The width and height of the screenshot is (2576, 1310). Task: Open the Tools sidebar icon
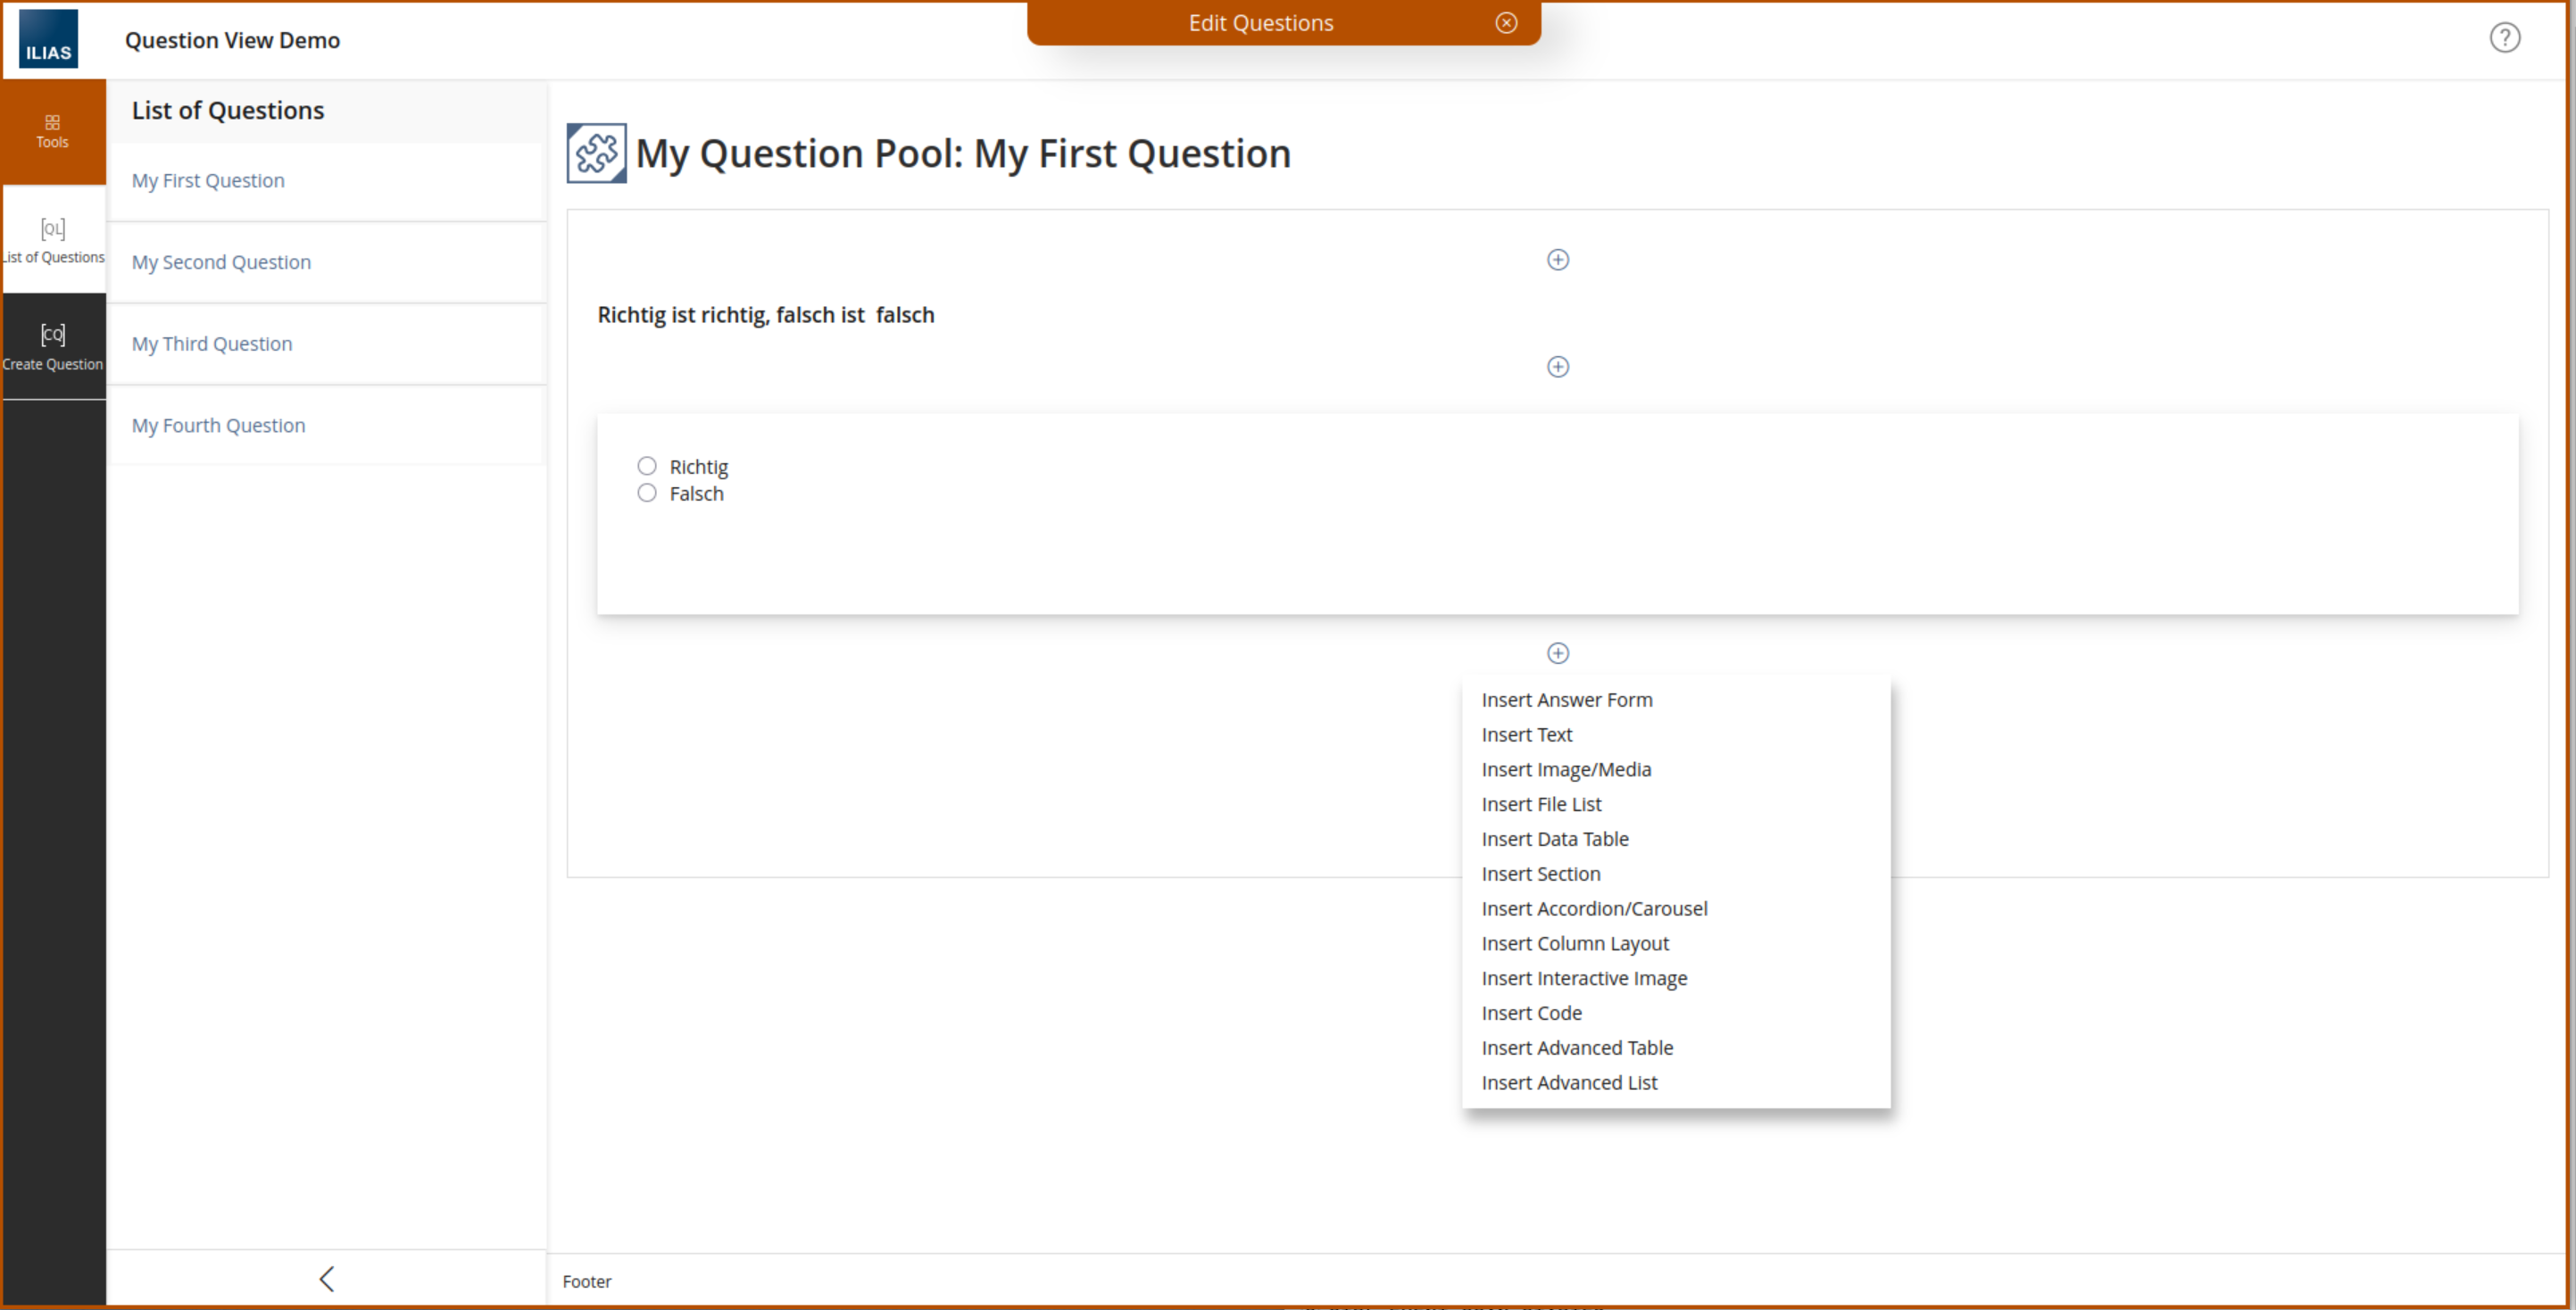[52, 131]
